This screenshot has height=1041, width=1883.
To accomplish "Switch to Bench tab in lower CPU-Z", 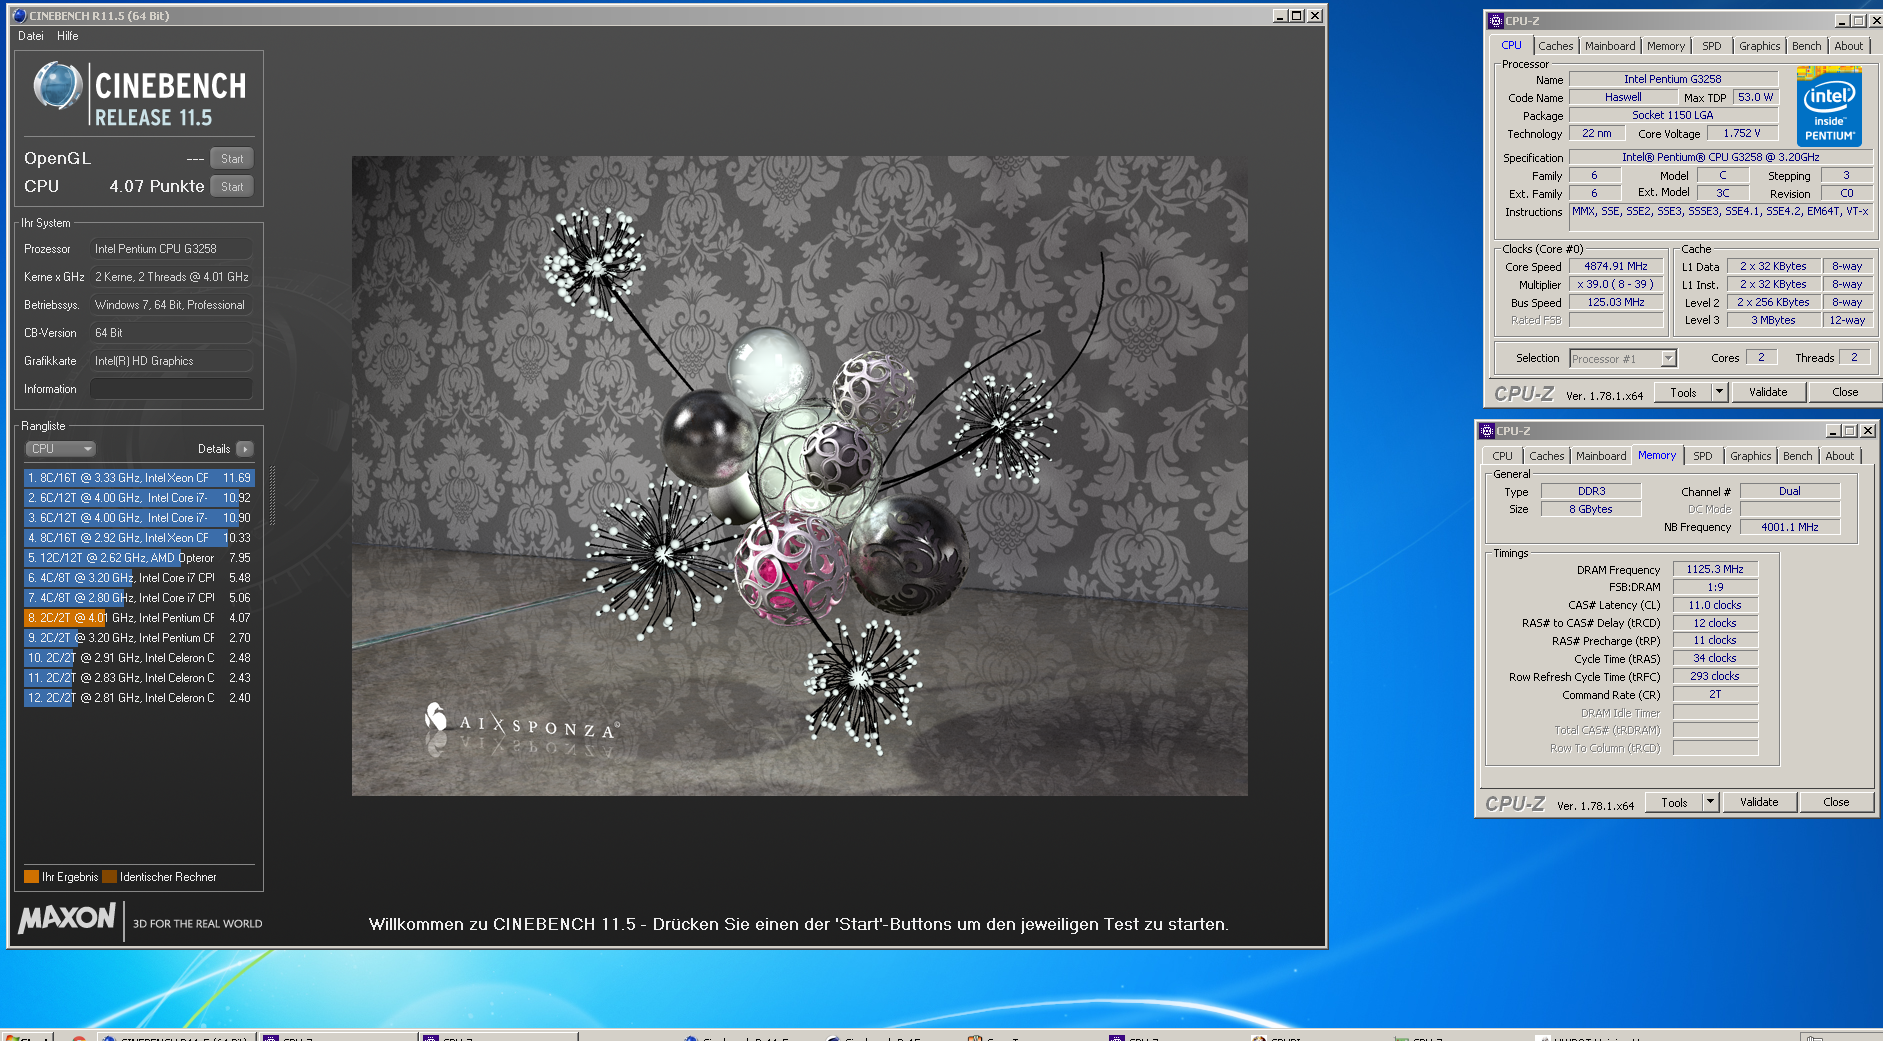I will click(x=1797, y=456).
